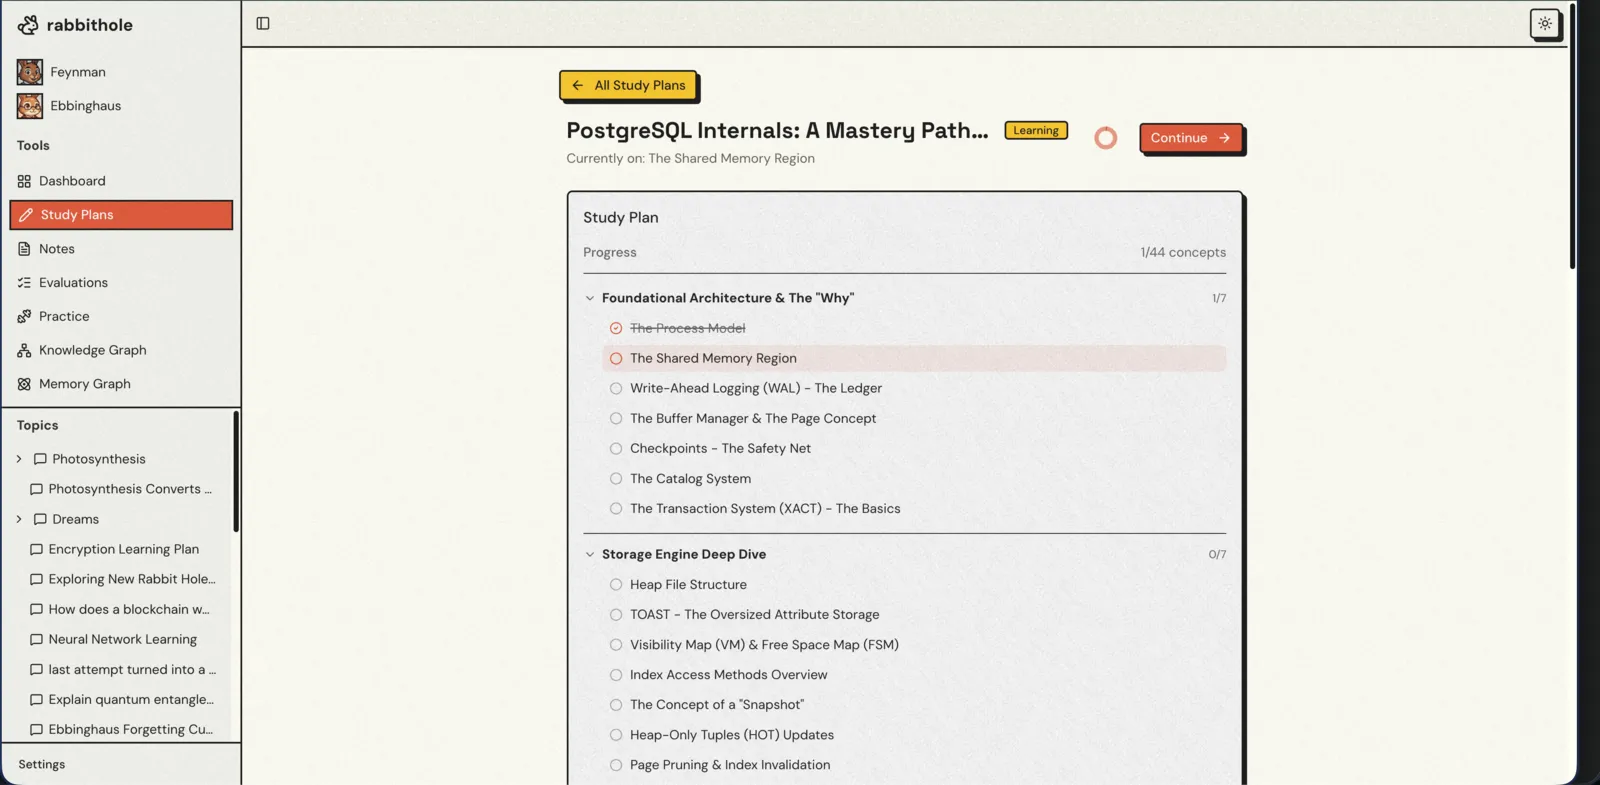Click the main page scrollbar
Screen dimensions: 1600x785
click(x=1572, y=135)
